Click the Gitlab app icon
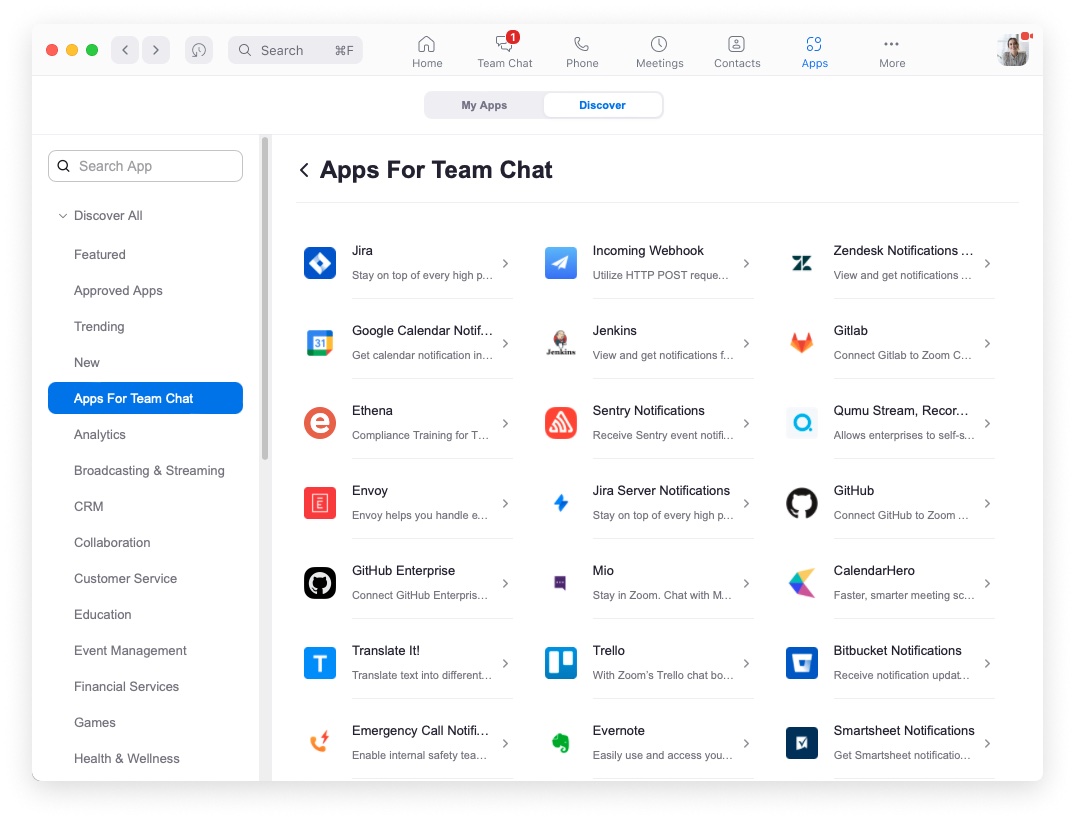 point(801,342)
